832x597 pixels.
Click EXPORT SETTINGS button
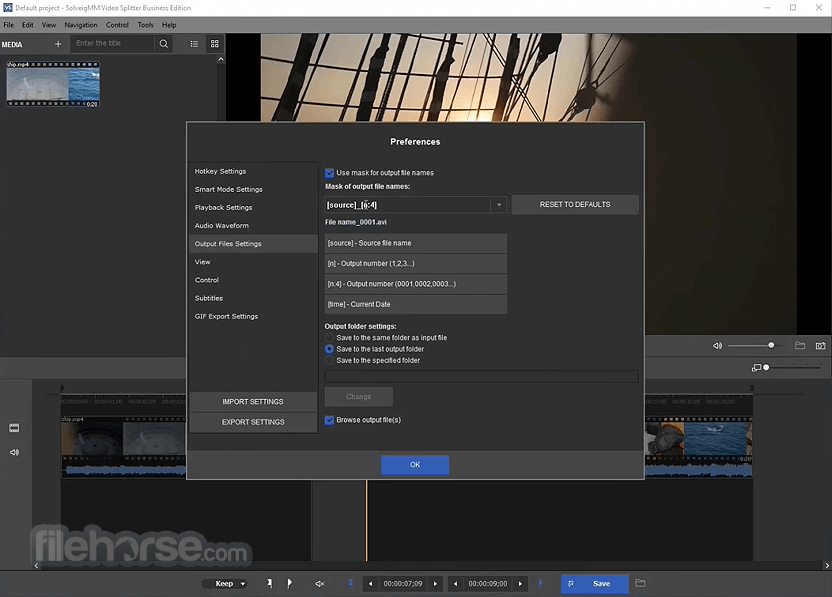[x=253, y=422]
